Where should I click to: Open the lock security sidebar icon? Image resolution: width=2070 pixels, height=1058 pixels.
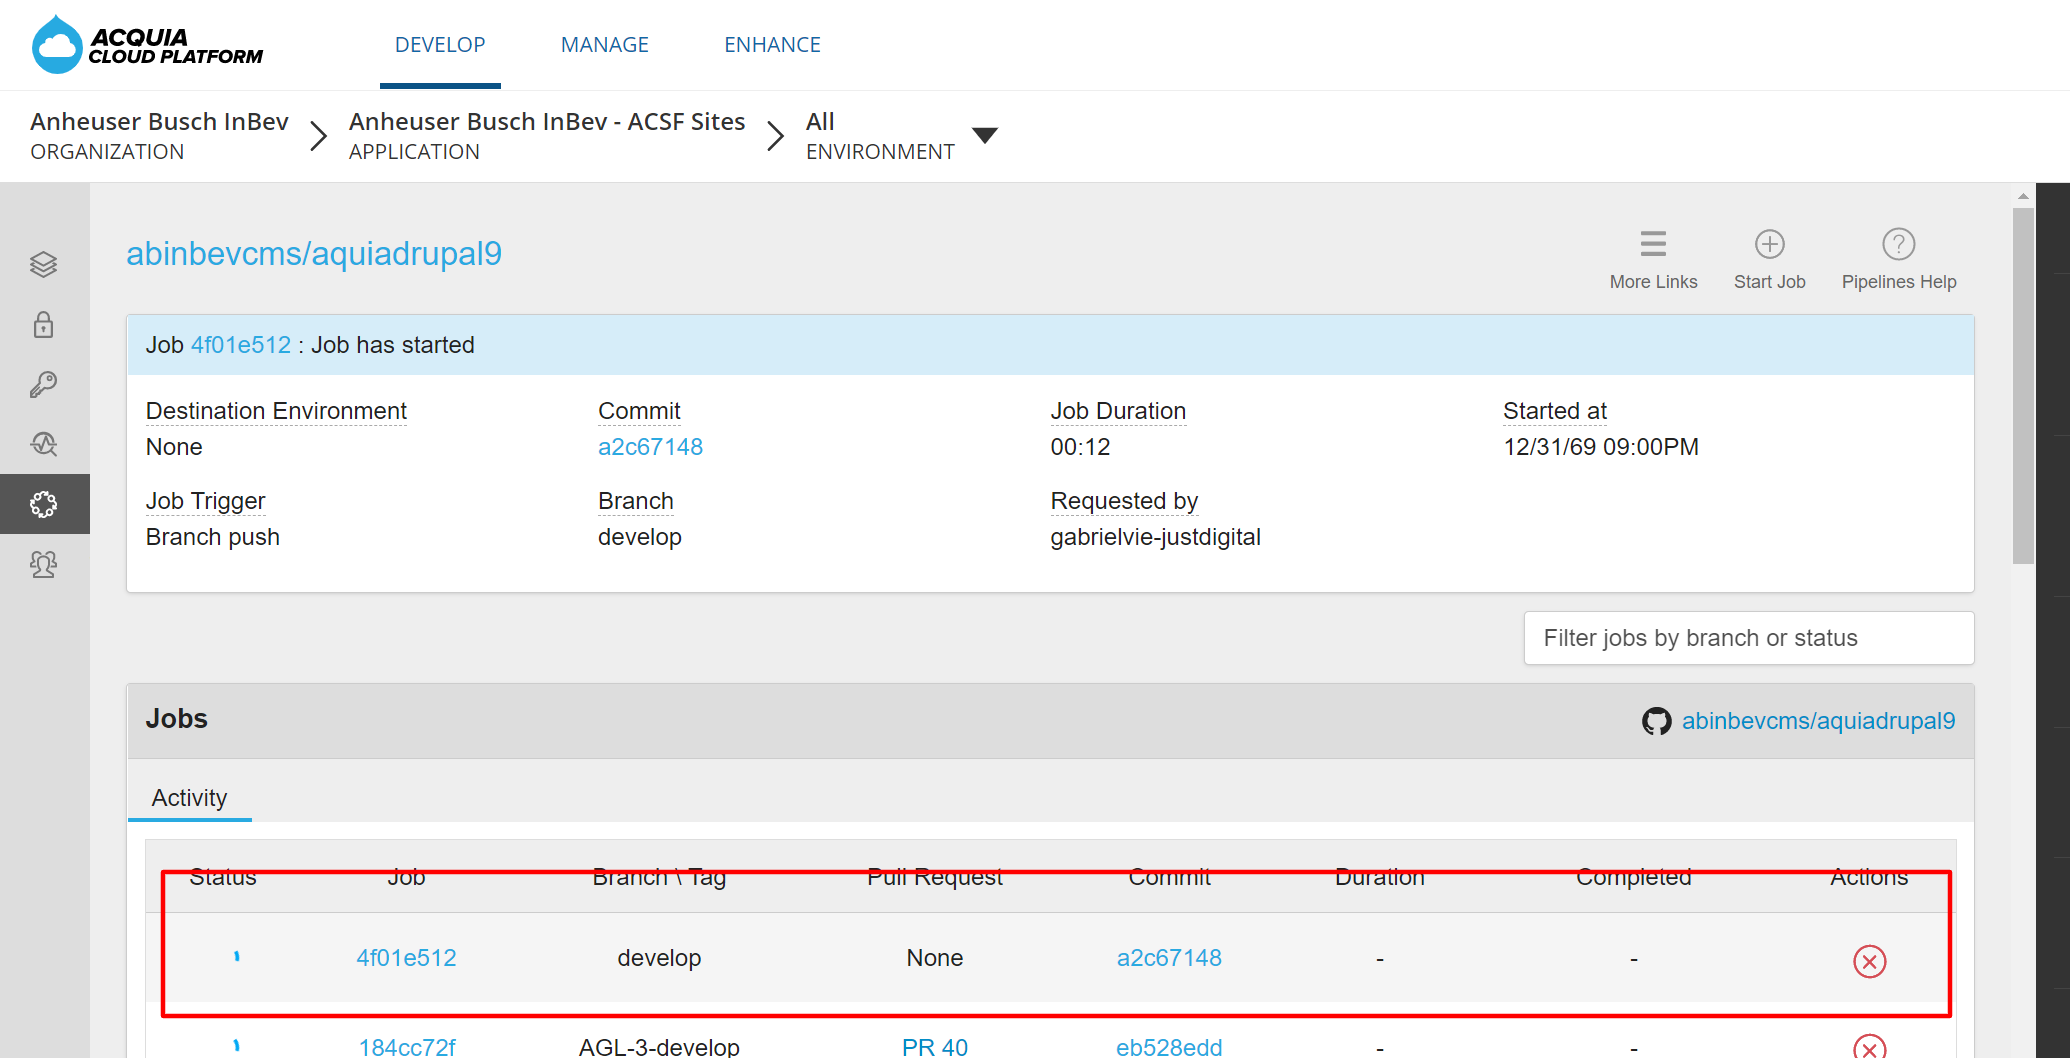pyautogui.click(x=44, y=324)
